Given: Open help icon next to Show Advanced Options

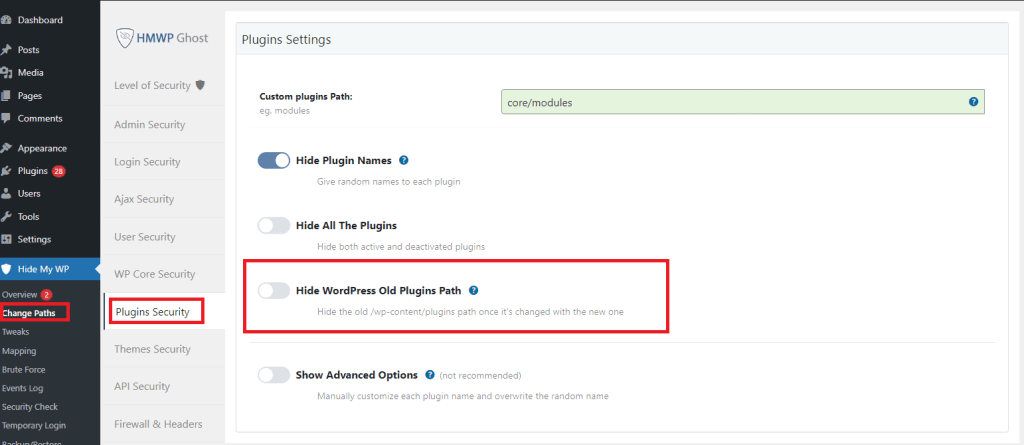Looking at the screenshot, I should [430, 375].
